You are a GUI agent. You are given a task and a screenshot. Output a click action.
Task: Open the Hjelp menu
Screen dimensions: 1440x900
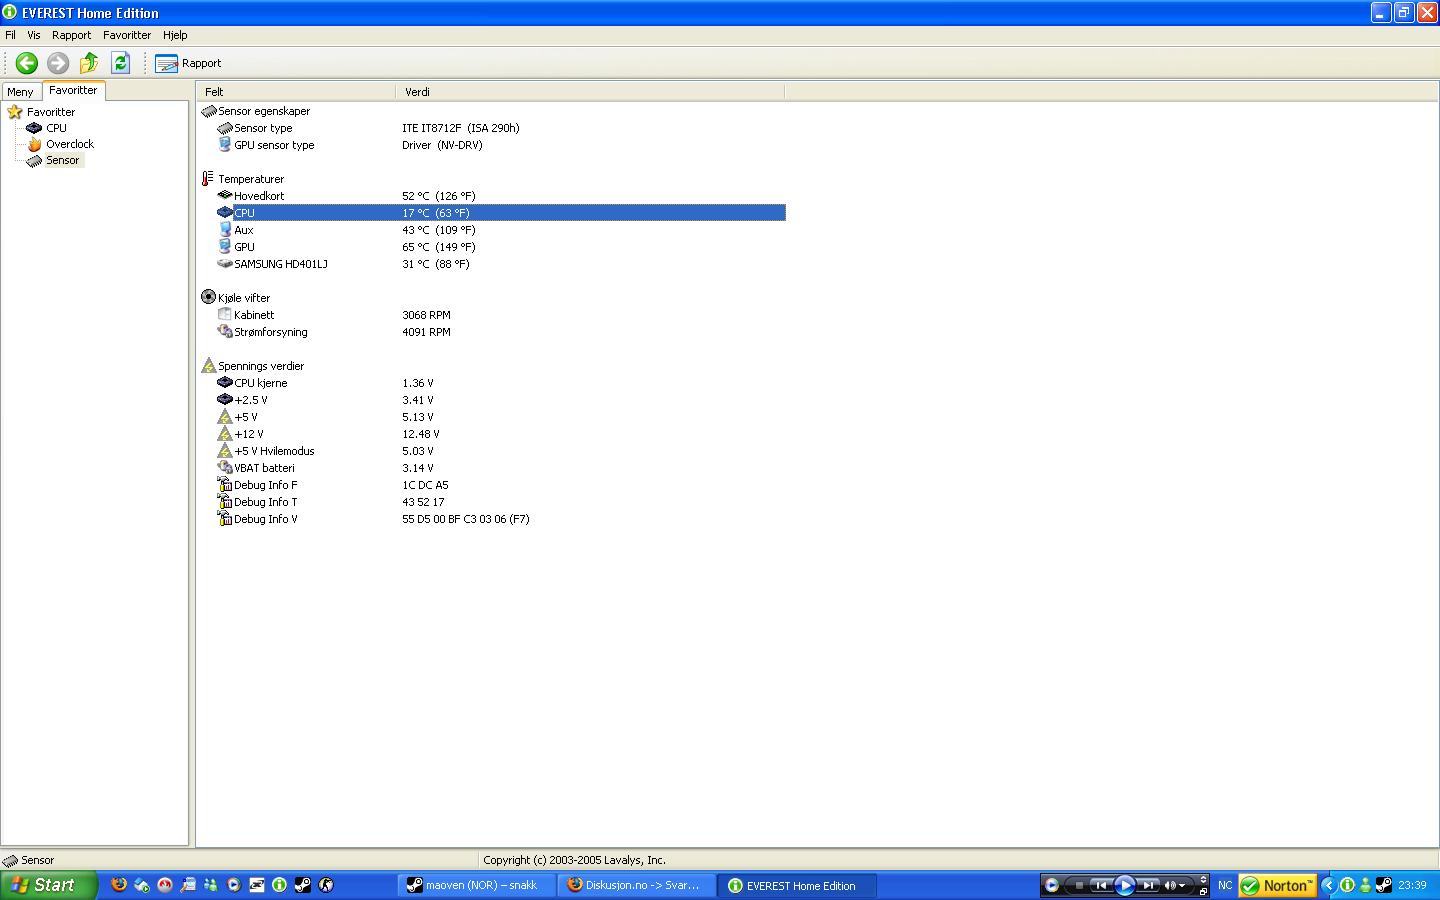tap(175, 35)
